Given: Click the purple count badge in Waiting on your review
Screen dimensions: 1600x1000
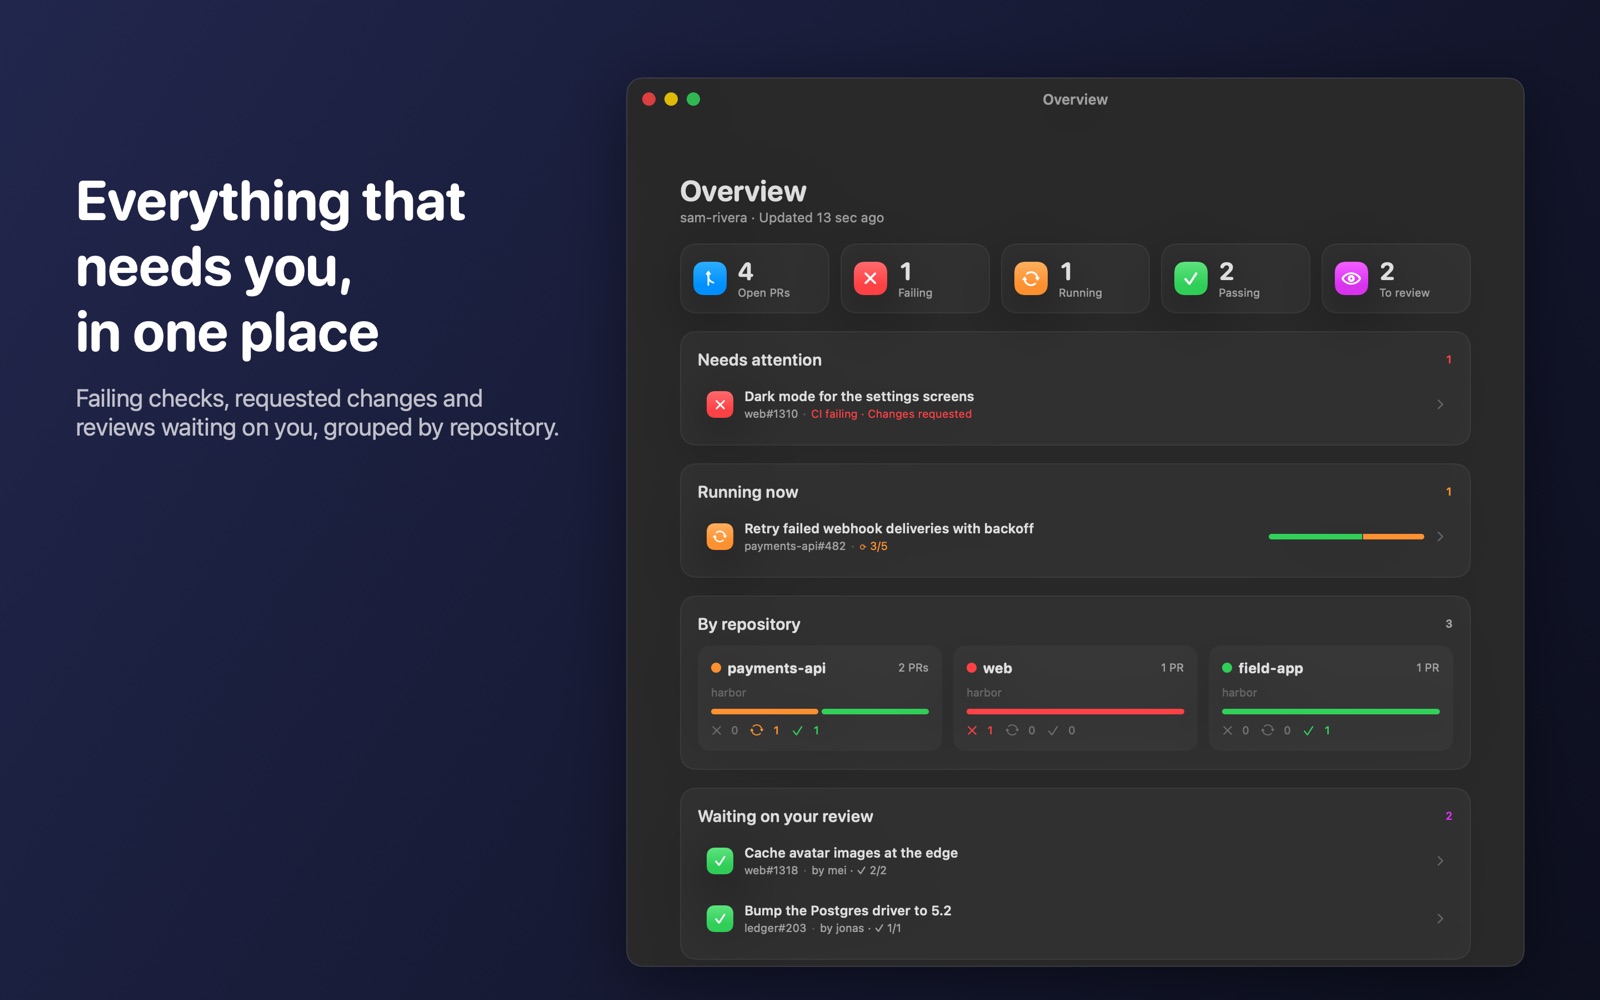Looking at the screenshot, I should click(1448, 816).
